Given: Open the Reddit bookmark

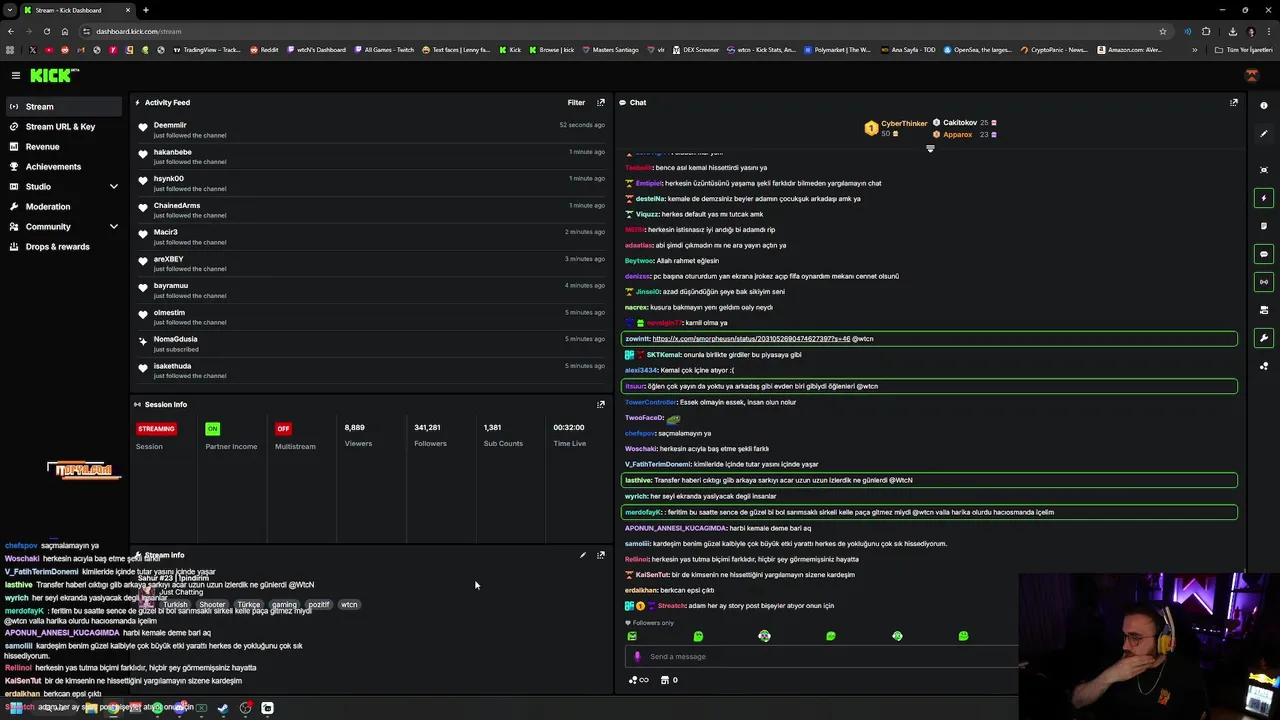Looking at the screenshot, I should pyautogui.click(x=264, y=49).
